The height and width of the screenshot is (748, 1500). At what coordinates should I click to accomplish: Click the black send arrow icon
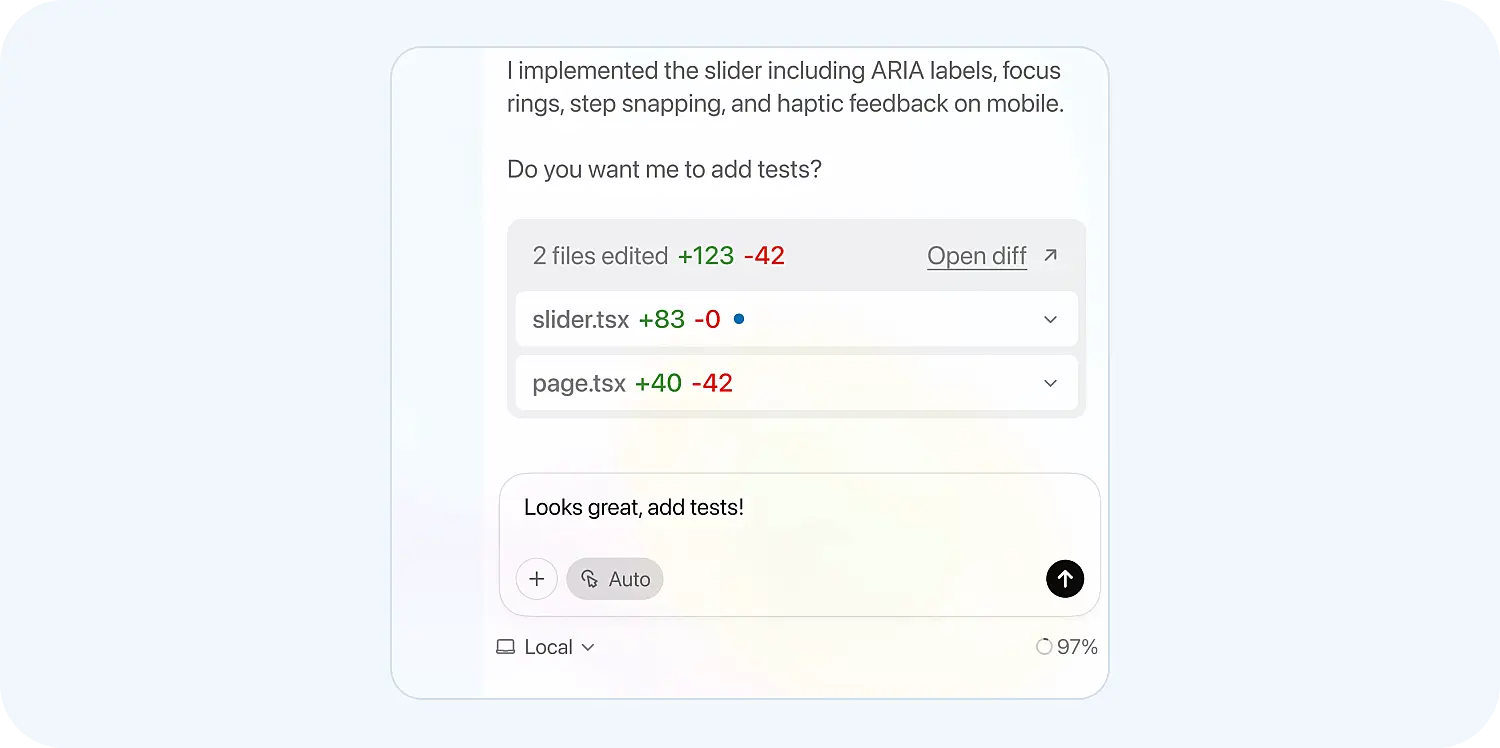click(1065, 579)
